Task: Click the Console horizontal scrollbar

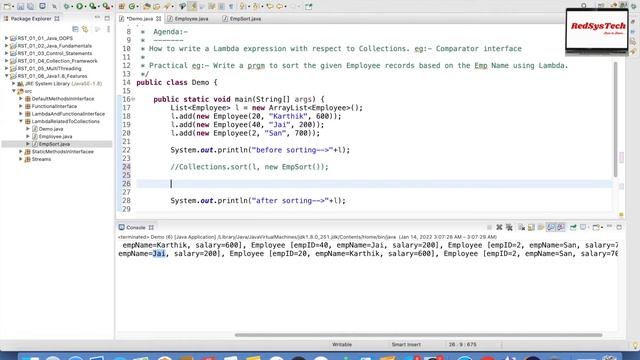Action: point(418,335)
